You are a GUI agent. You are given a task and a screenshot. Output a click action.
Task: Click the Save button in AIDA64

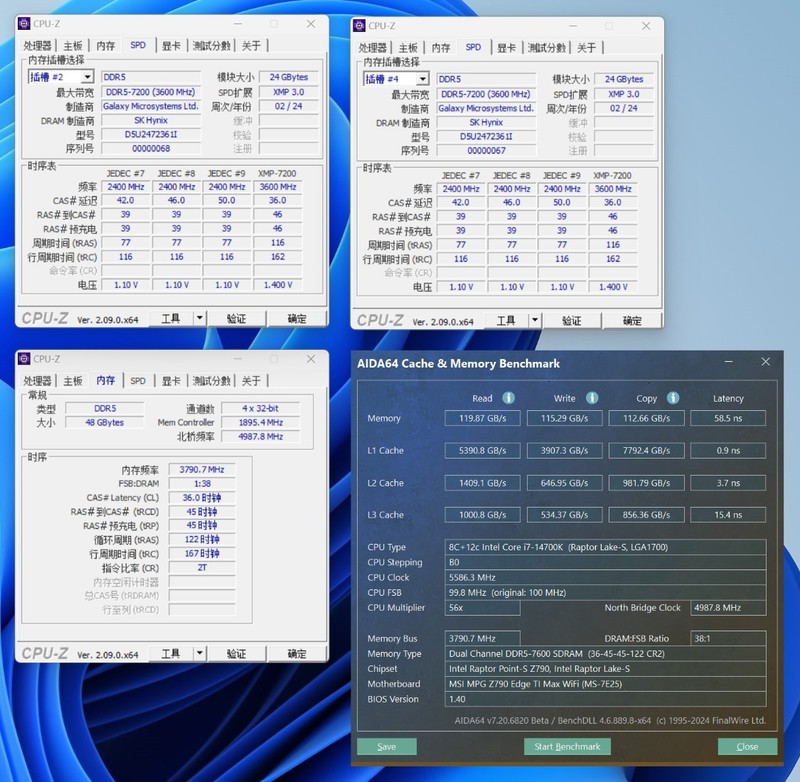tap(386, 746)
